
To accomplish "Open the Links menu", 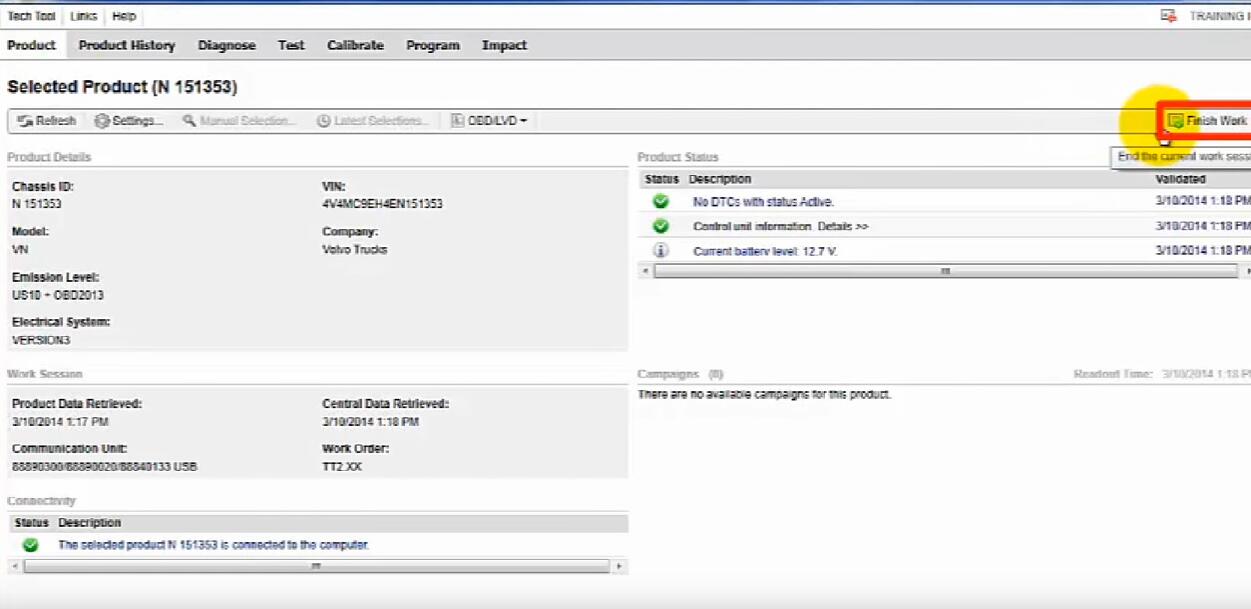I will (x=86, y=16).
